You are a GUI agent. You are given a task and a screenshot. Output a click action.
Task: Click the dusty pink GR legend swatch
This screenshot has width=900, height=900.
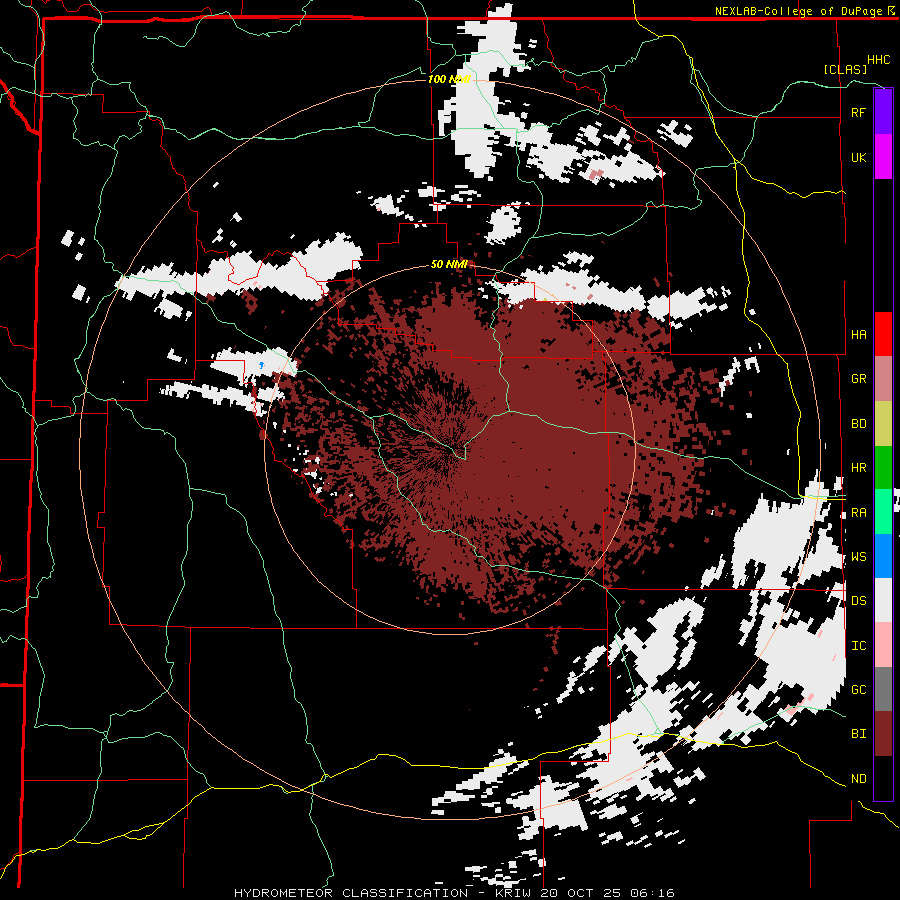point(883,379)
